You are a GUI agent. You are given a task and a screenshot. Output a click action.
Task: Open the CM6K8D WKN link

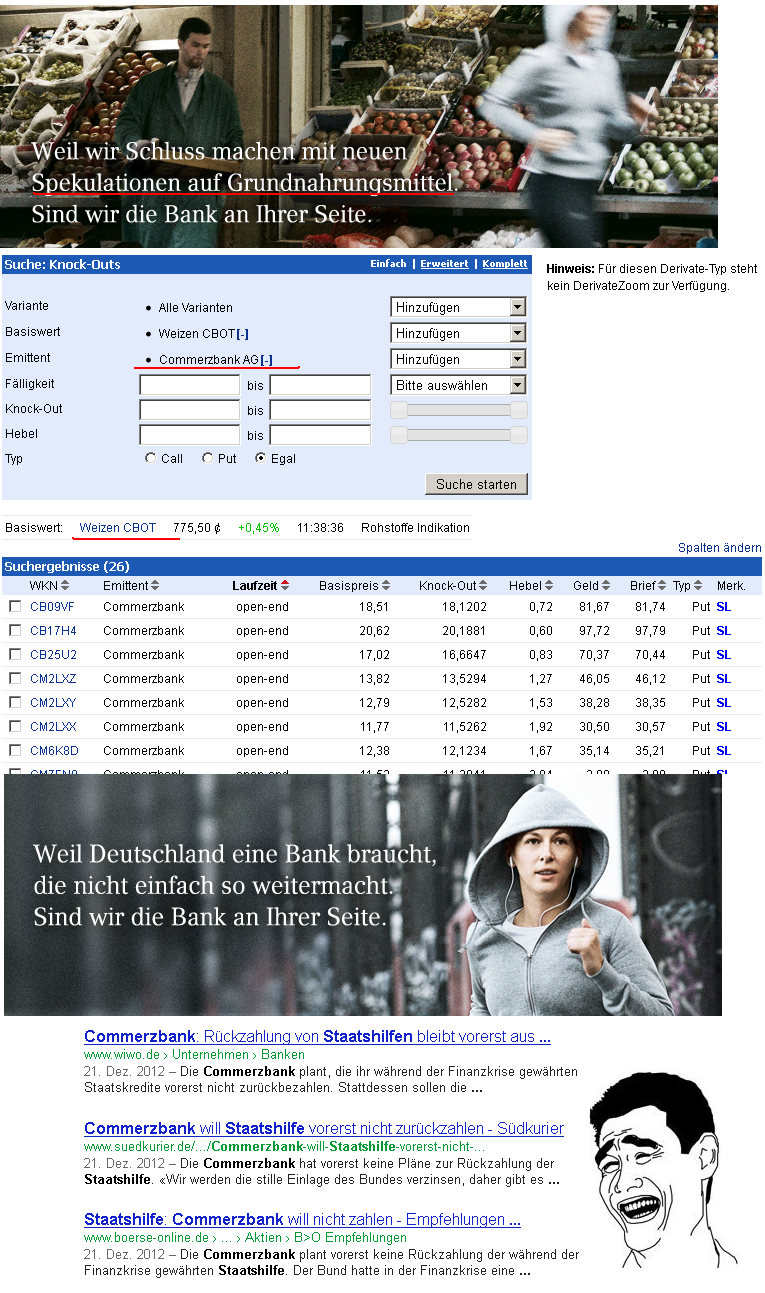tap(53, 751)
